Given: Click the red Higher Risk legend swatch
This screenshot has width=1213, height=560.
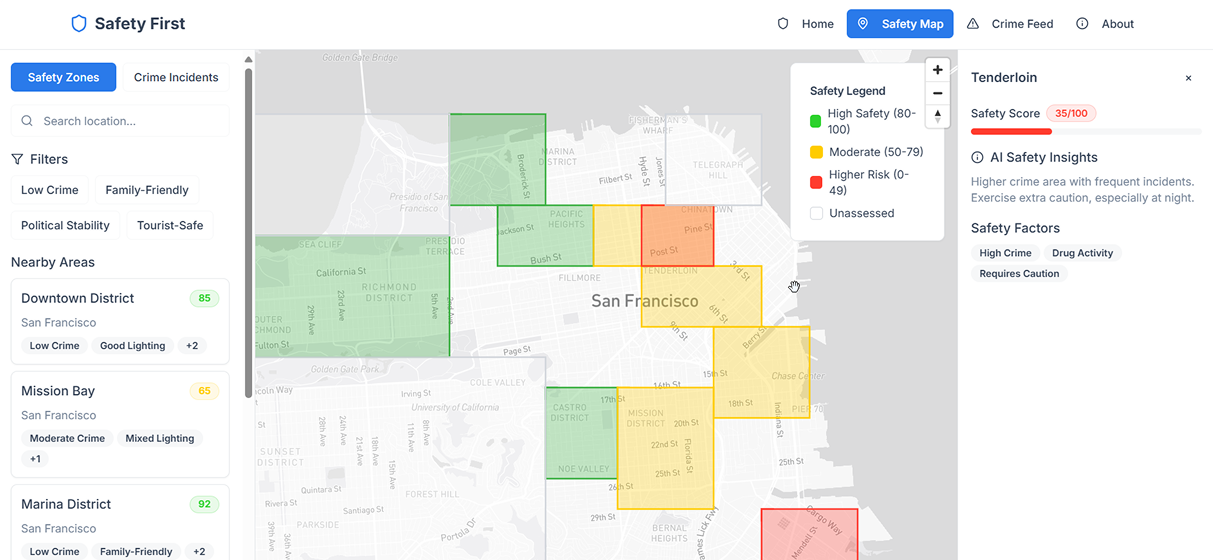Looking at the screenshot, I should click(x=816, y=182).
